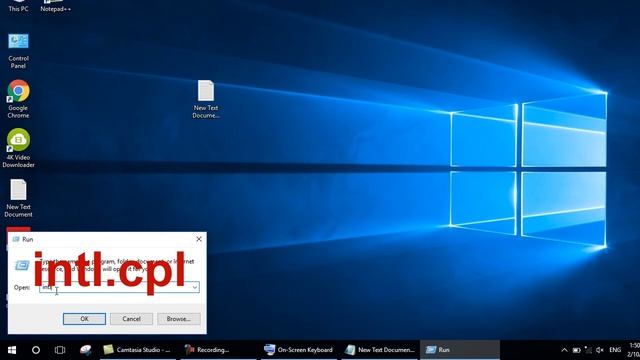Close the Run dialog with X
This screenshot has width=640, height=360.
pos(199,239)
